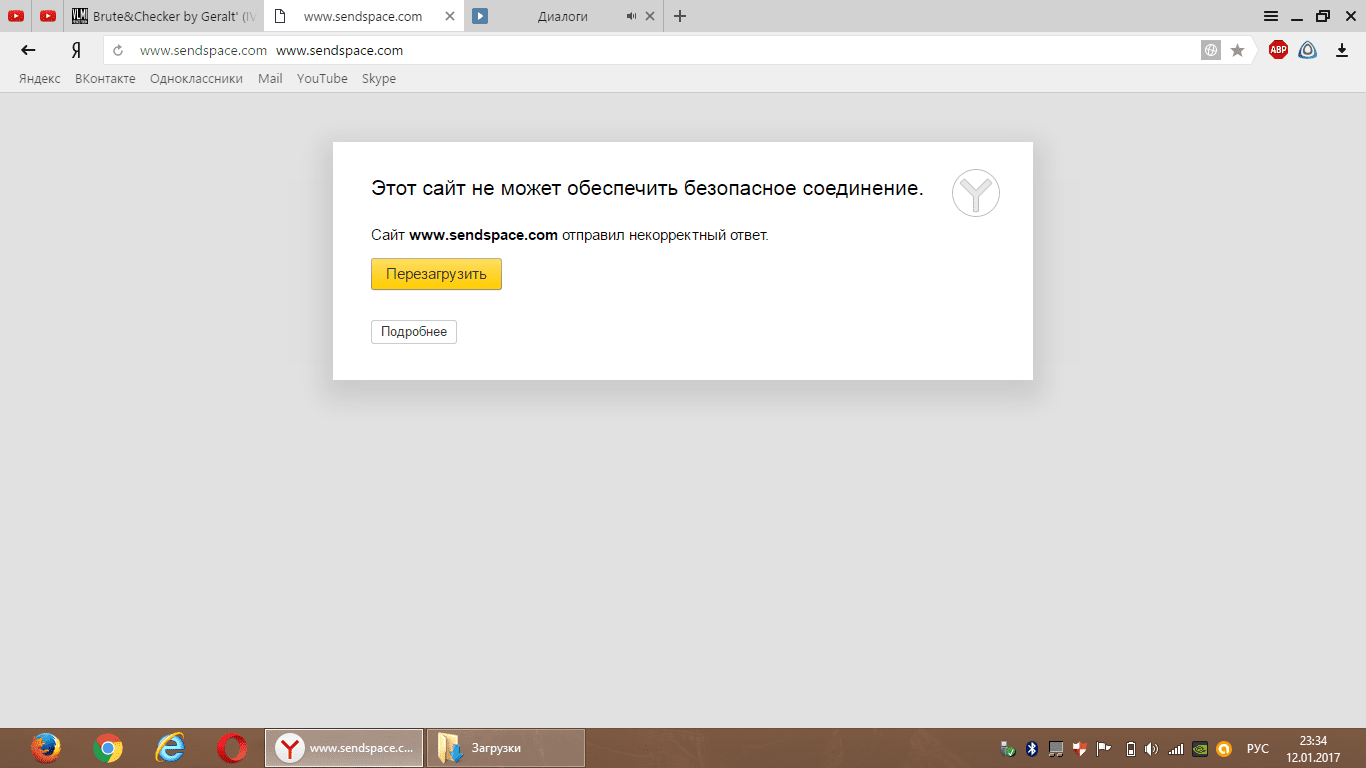Screen dimensions: 1366x768
Task: Close the www.sendspace.com tab
Action: (x=450, y=17)
